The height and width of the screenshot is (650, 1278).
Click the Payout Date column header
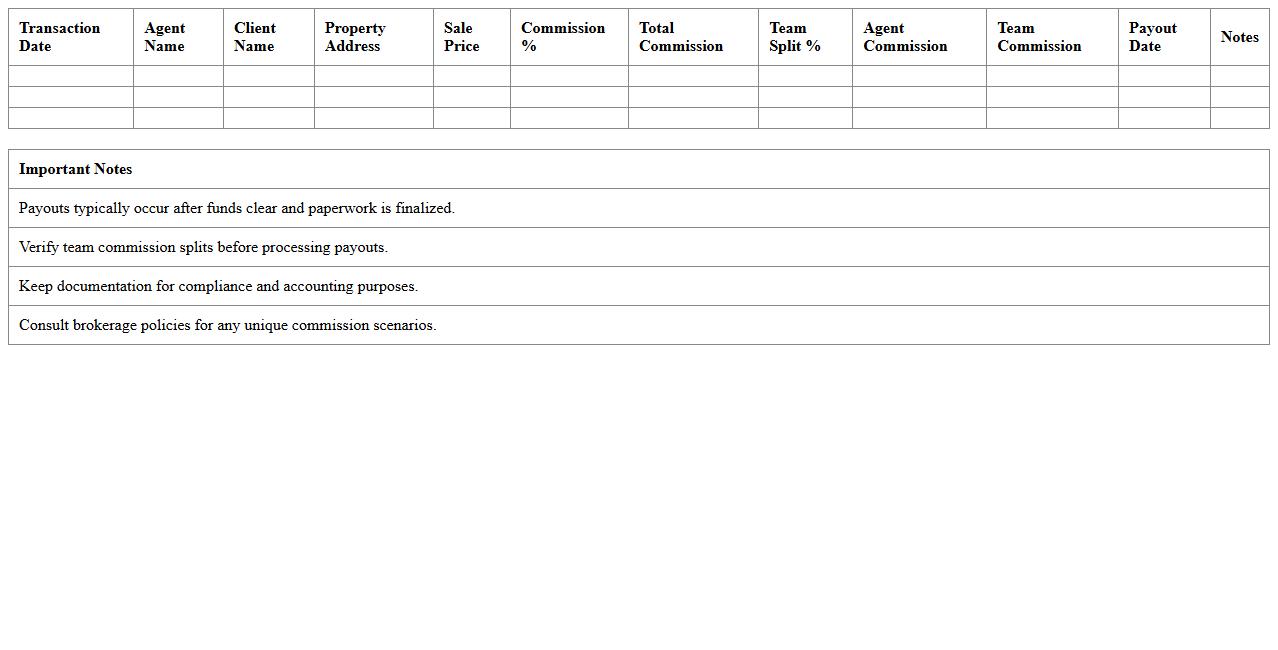[x=1153, y=37]
